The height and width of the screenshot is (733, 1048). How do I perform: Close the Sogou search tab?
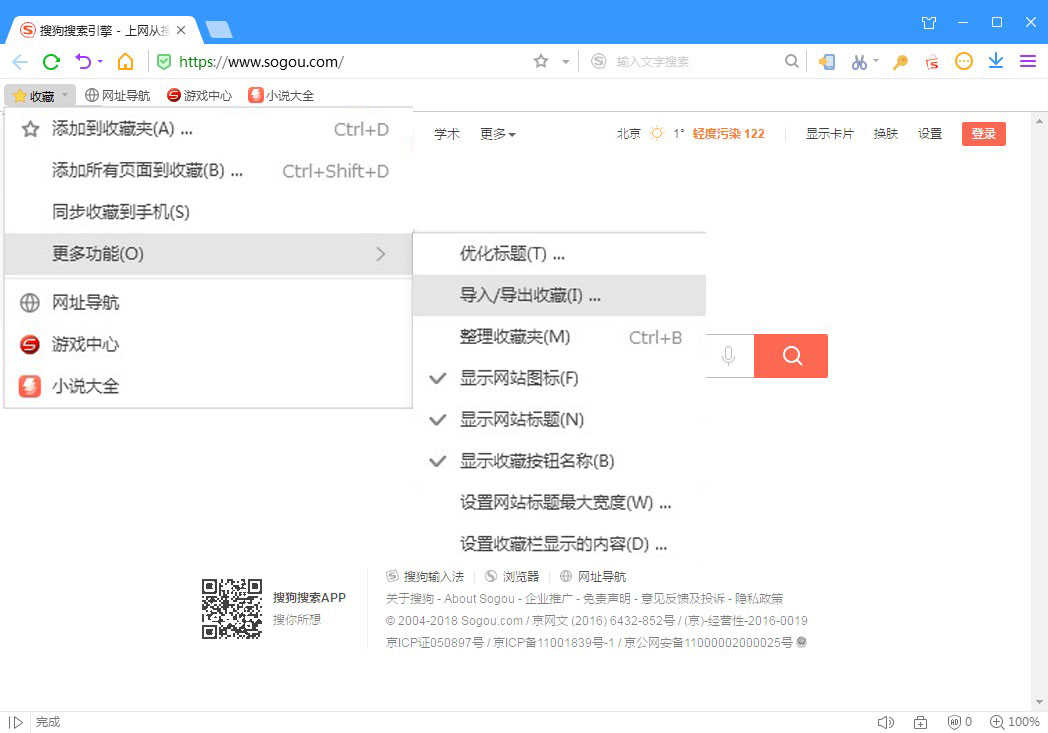[x=181, y=30]
